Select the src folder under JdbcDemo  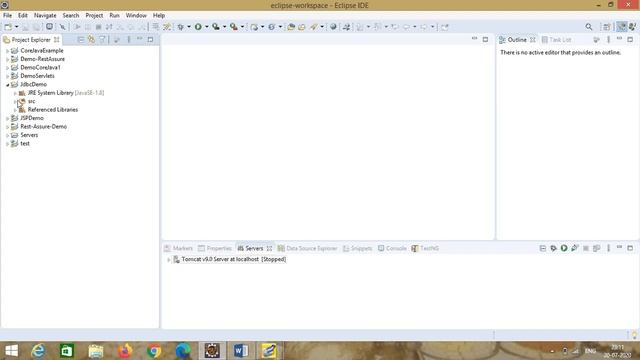[31, 101]
